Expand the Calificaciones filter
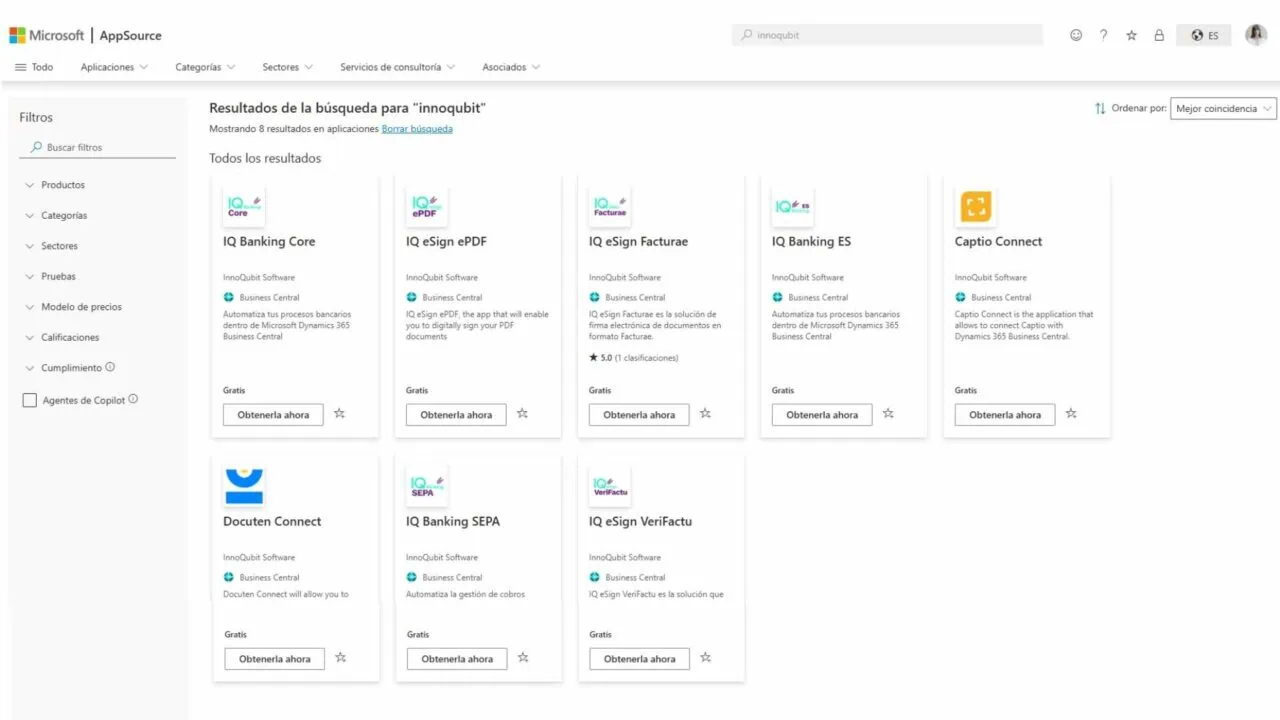1280x720 pixels. (62, 337)
